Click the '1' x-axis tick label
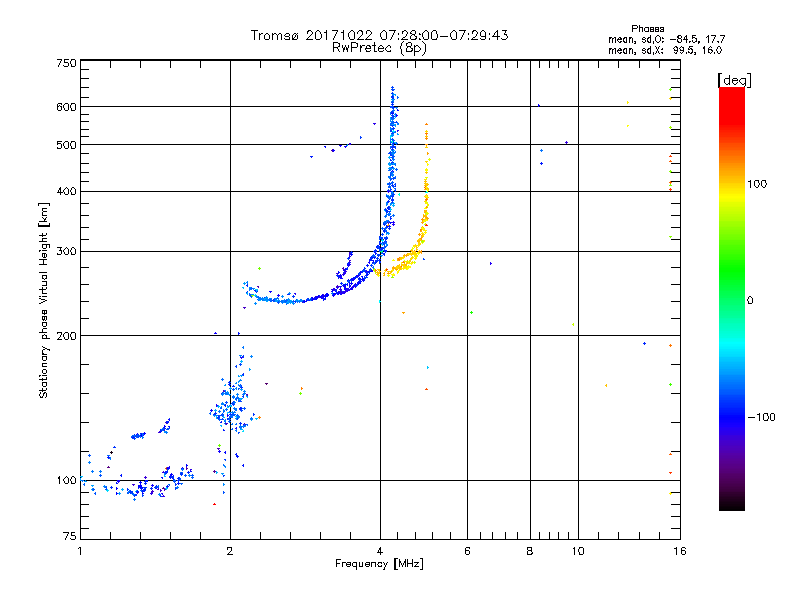The image size is (800, 600). 80,551
